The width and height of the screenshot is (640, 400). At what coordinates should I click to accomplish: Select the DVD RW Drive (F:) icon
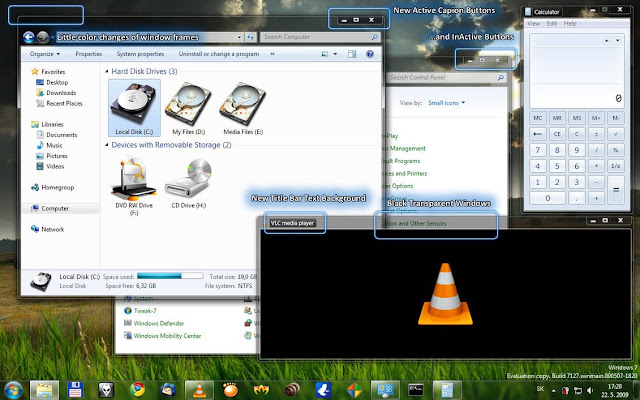[x=134, y=187]
